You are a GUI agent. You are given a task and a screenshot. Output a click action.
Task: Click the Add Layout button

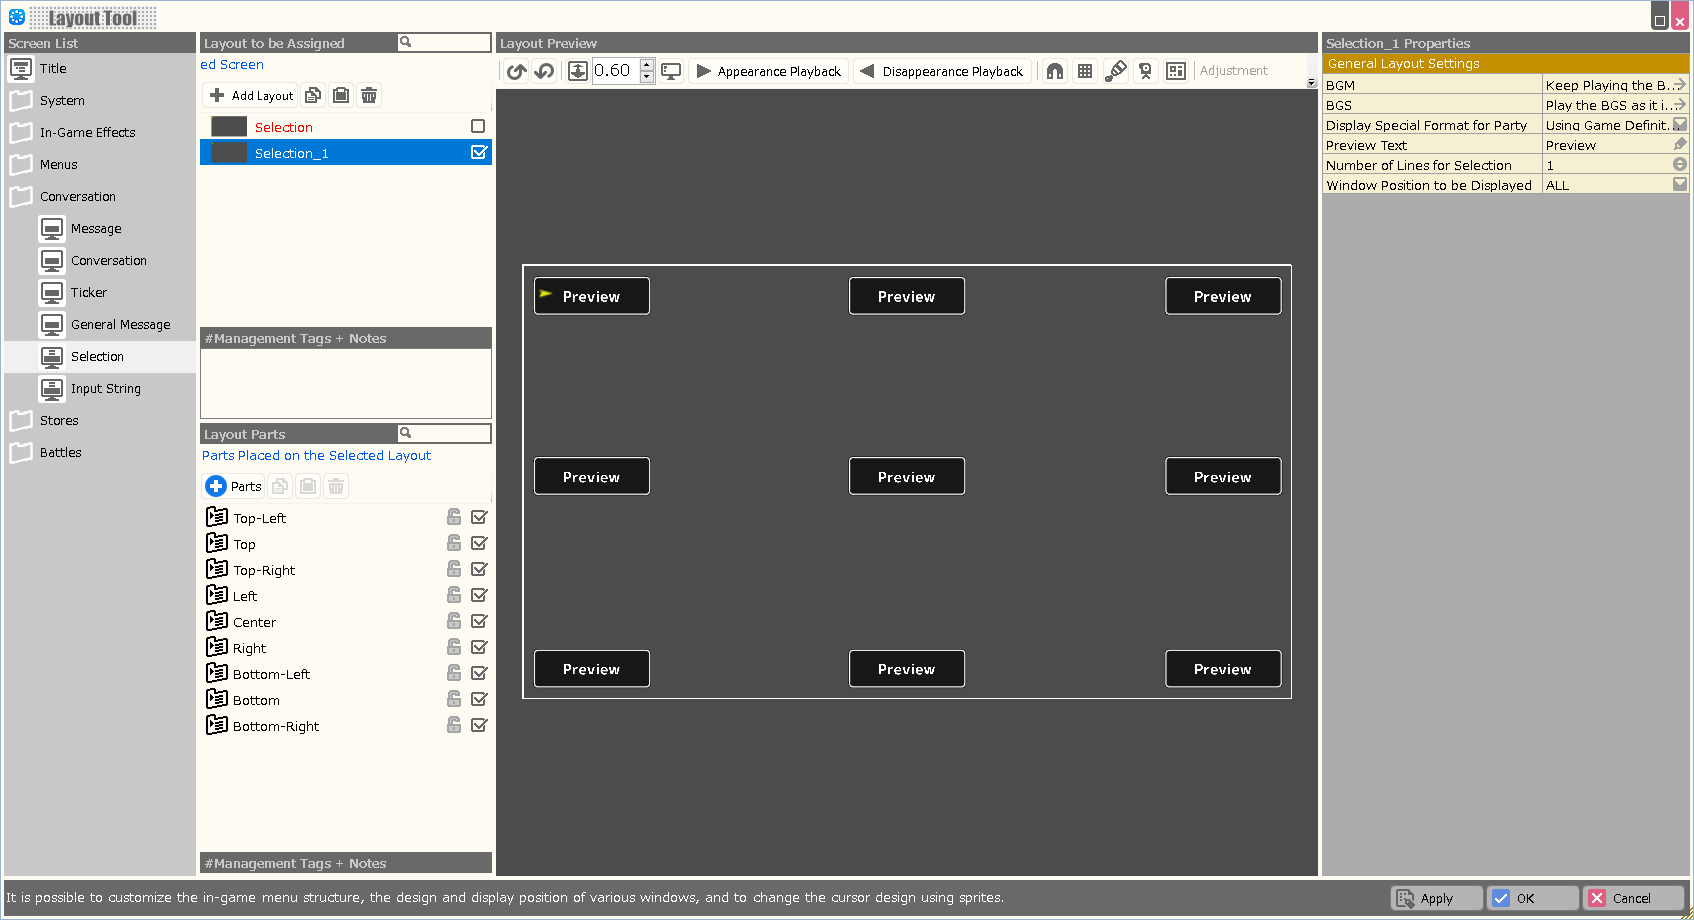coord(251,95)
